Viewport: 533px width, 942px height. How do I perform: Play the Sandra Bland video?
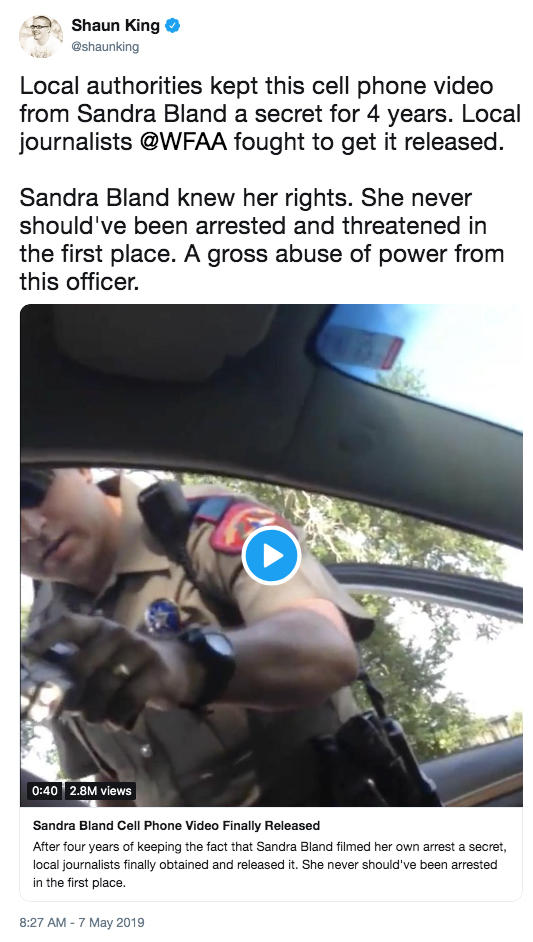point(271,556)
